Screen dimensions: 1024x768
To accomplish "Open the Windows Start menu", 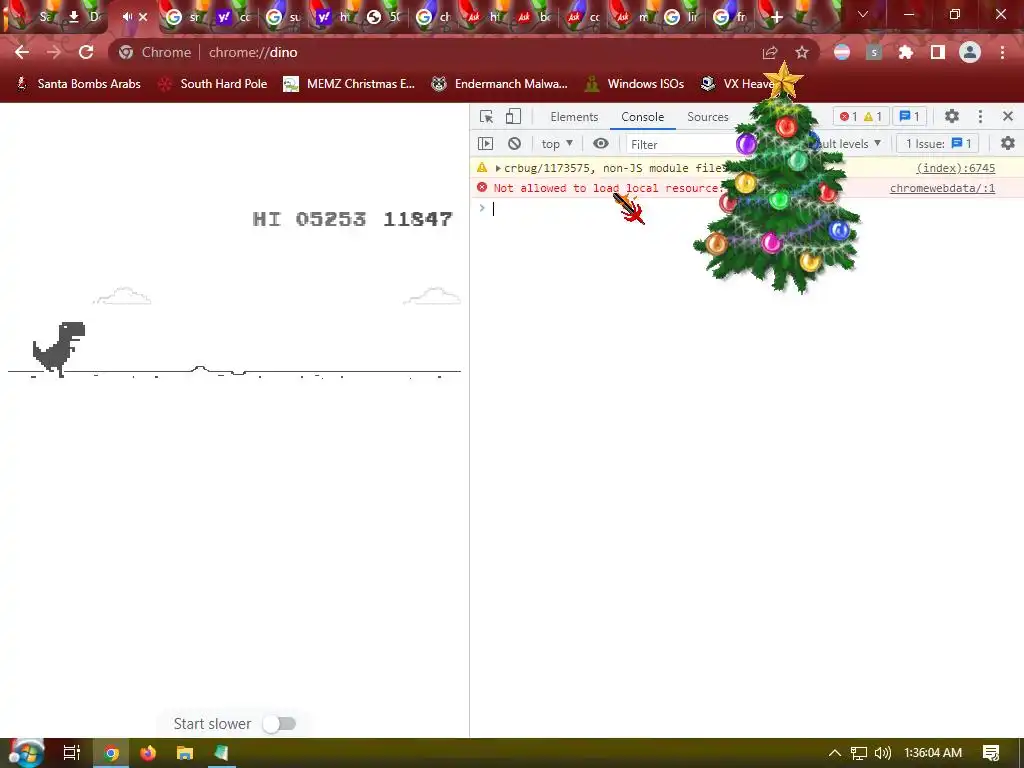I will click(25, 753).
